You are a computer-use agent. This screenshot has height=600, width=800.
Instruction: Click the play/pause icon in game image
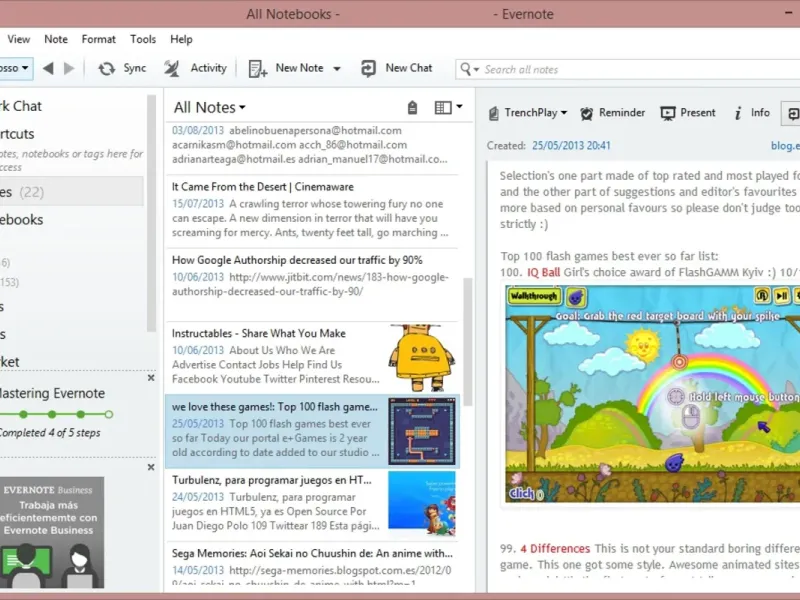click(782, 295)
